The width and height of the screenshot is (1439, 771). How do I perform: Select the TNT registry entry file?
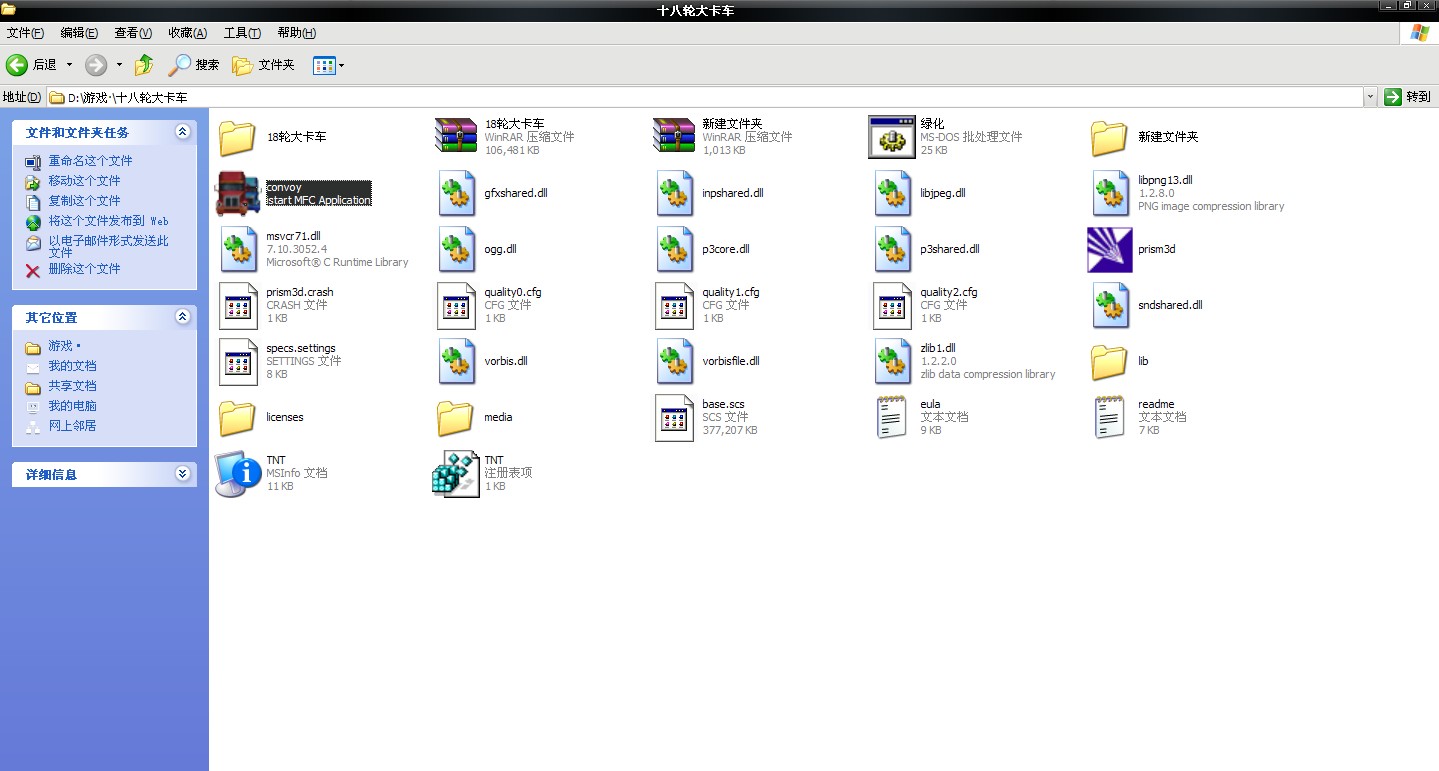456,474
